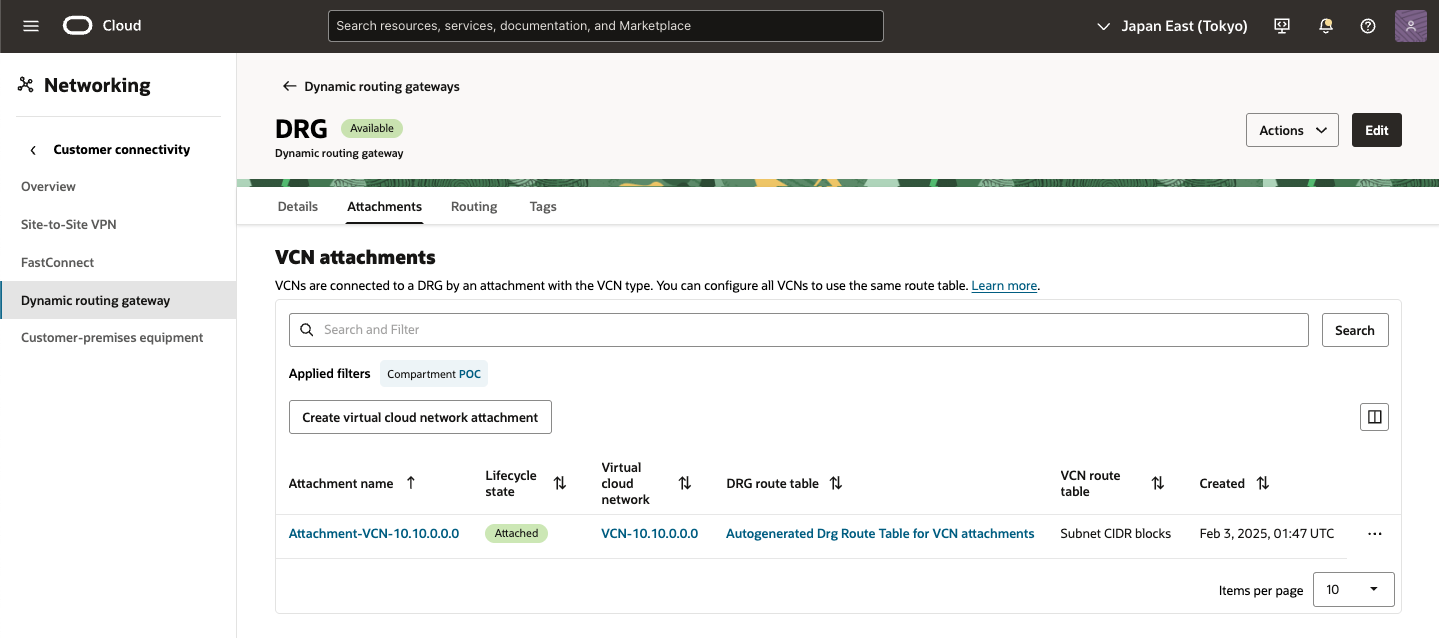
Task: Open Cloud Shell developer tools icon
Action: [x=1282, y=26]
